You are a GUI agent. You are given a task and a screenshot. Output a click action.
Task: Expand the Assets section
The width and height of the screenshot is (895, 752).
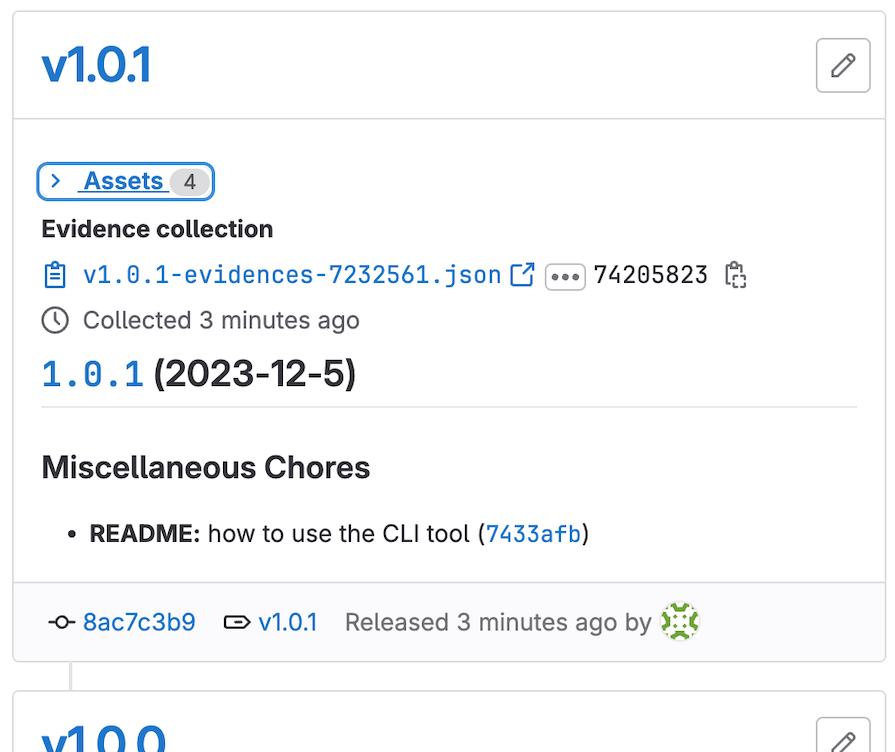(x=125, y=181)
